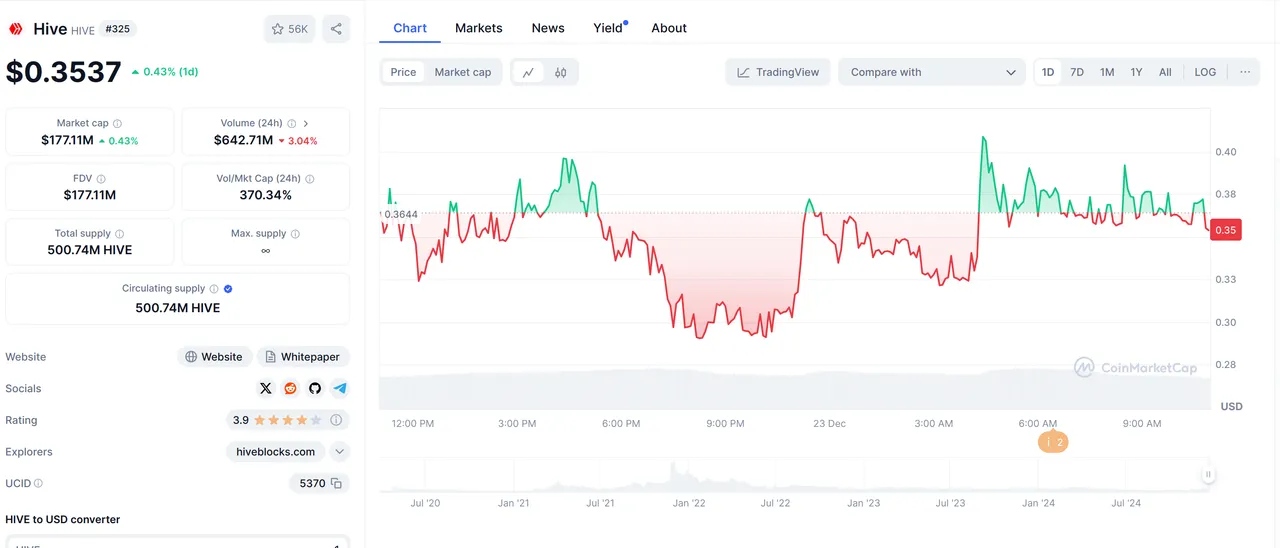Screen dimensions: 1280x548
Task: Click the #325 rank badge
Action: [x=117, y=29]
